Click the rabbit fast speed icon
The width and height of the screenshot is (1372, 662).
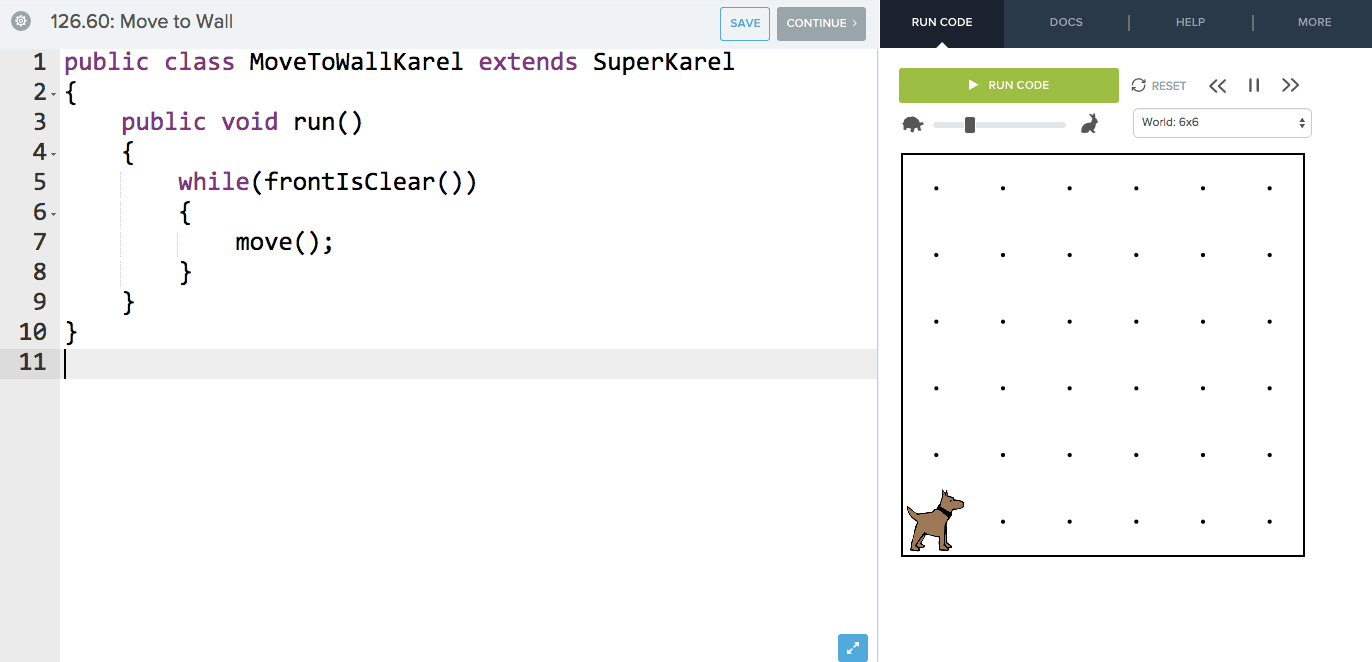(1089, 122)
